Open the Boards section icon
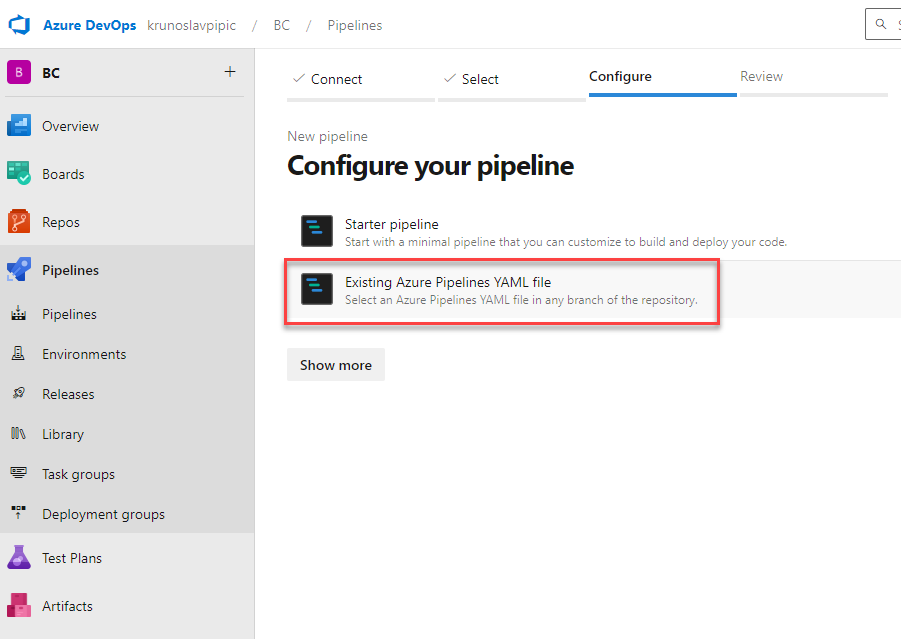Screen dimensions: 901x639 click(x=19, y=174)
